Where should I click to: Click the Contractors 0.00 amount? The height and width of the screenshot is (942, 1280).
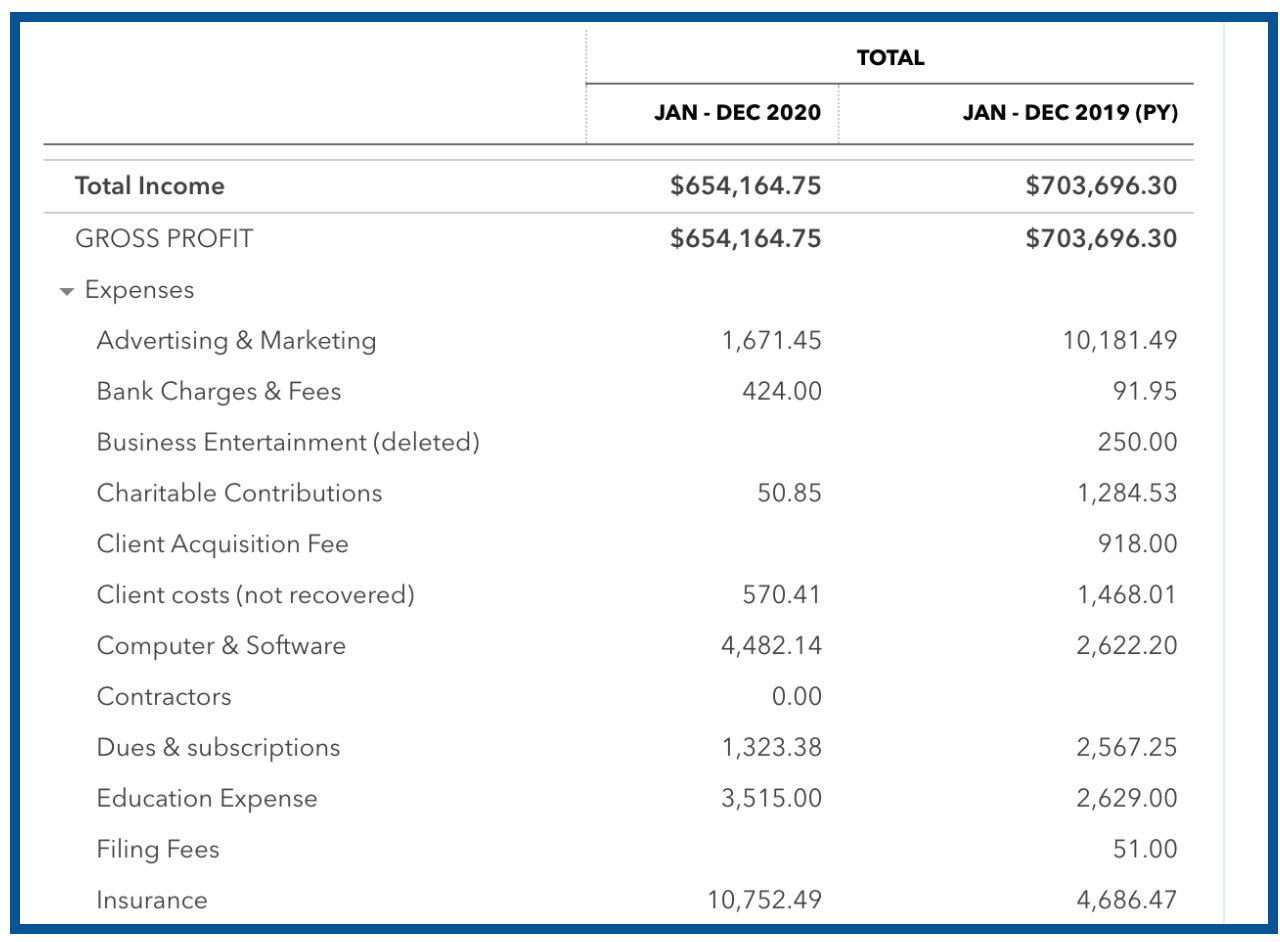point(796,697)
